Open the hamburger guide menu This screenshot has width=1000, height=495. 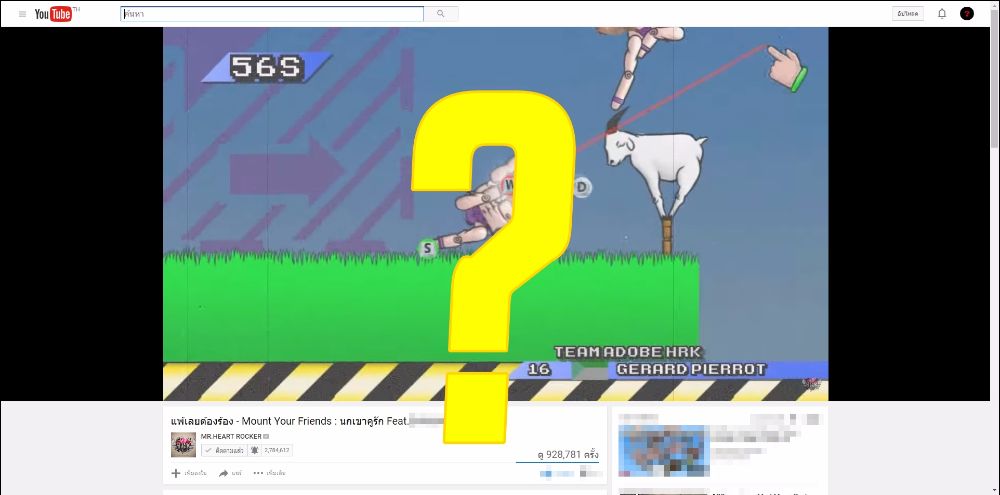(22, 14)
